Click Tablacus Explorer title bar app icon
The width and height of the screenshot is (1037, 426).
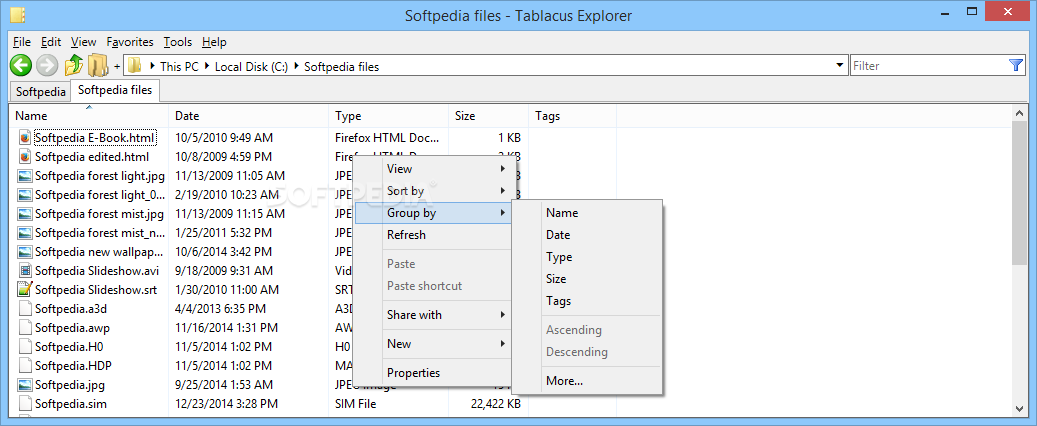pos(18,15)
